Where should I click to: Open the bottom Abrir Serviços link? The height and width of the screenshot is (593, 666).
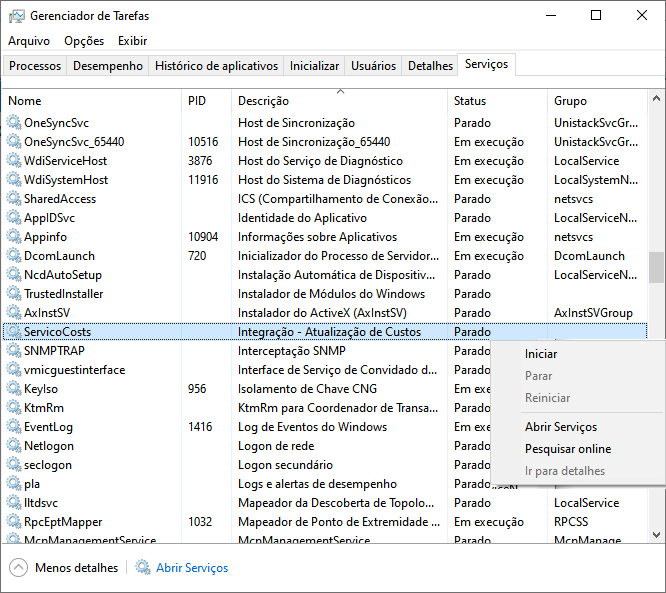[192, 568]
